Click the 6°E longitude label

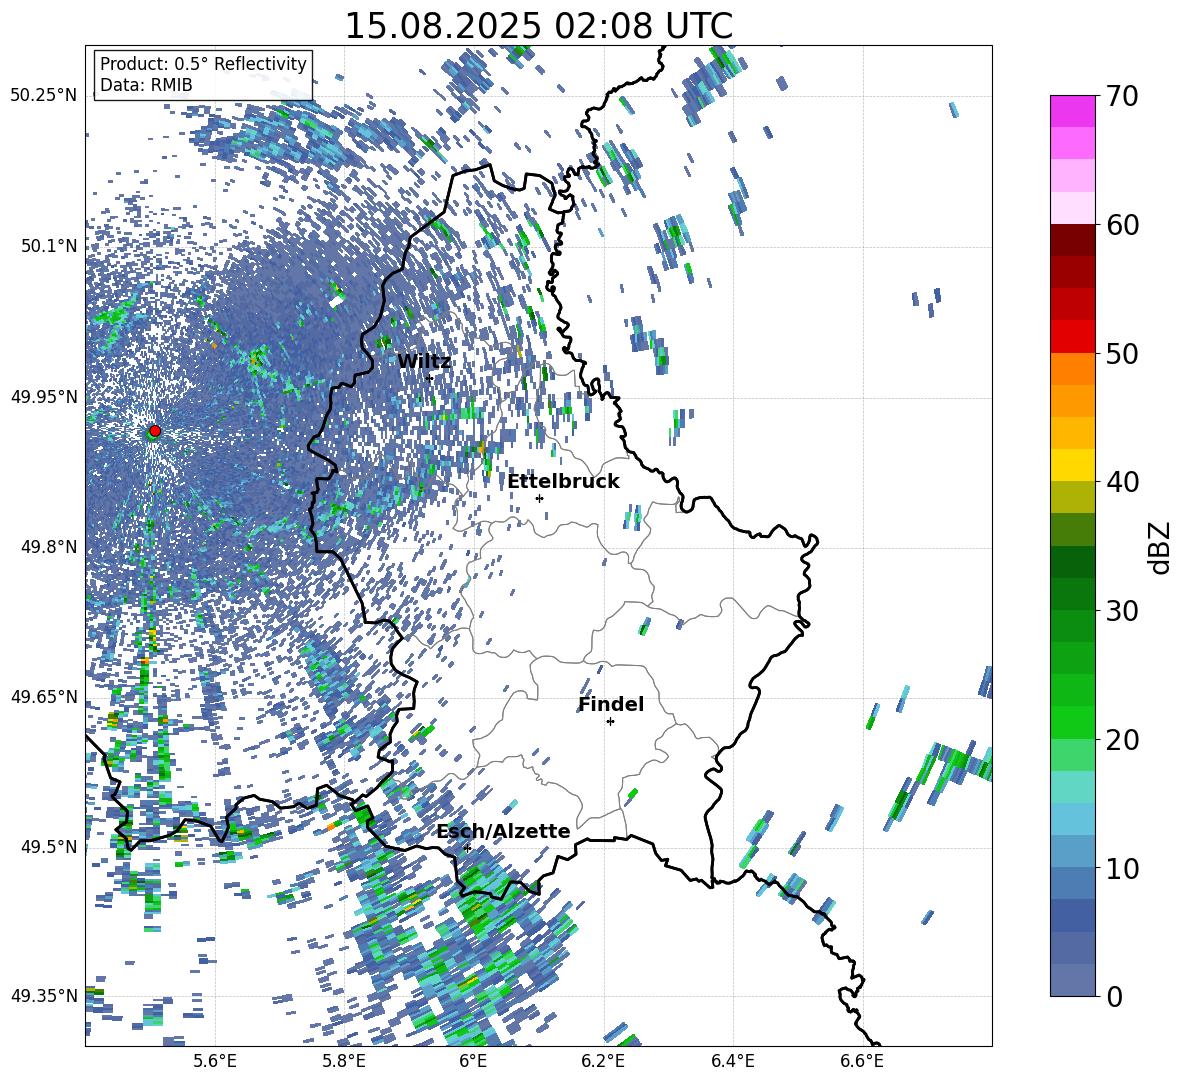pos(473,1061)
